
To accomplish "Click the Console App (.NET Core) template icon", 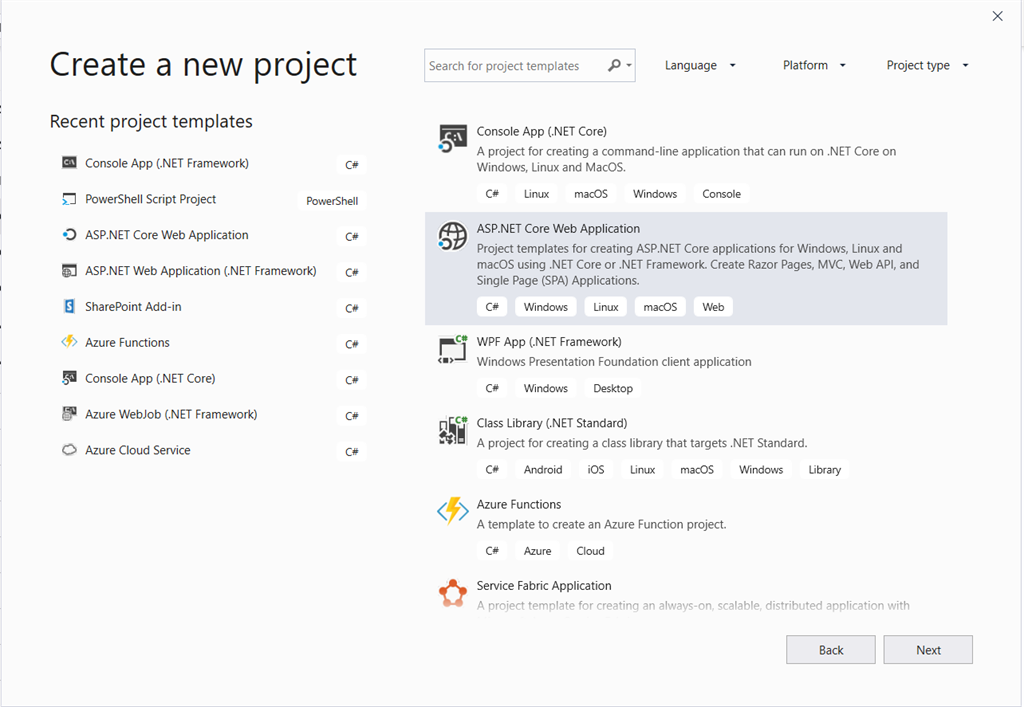I will 453,138.
